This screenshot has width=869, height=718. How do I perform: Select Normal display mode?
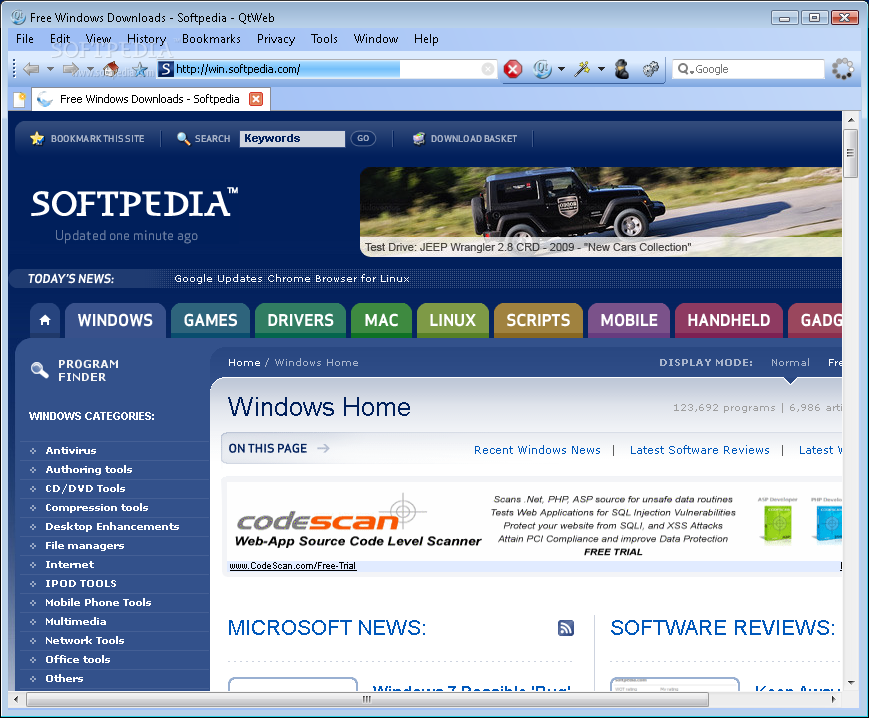coord(790,362)
